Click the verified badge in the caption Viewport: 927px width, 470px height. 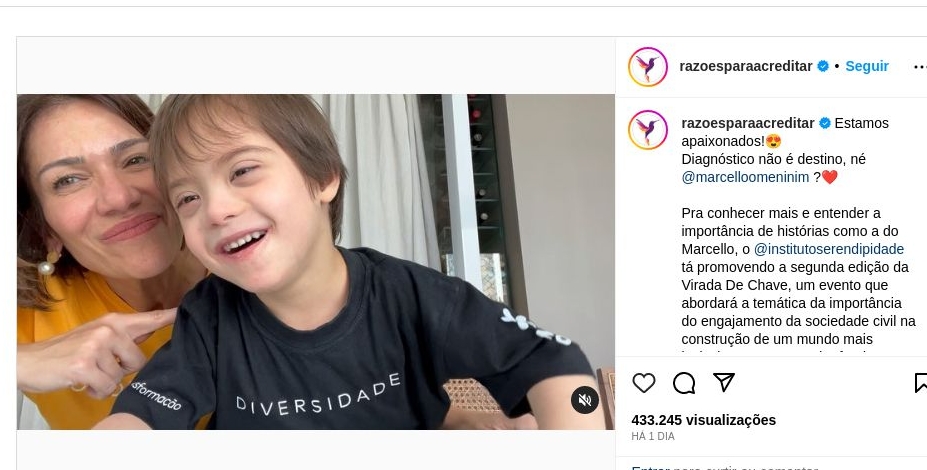[825, 123]
